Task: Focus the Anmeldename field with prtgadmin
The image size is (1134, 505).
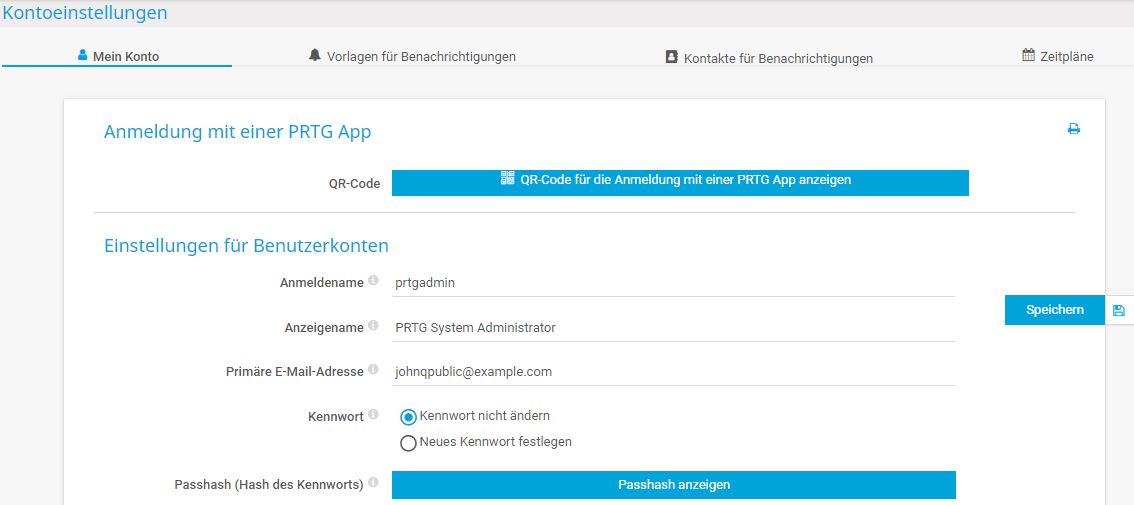Action: 674,283
